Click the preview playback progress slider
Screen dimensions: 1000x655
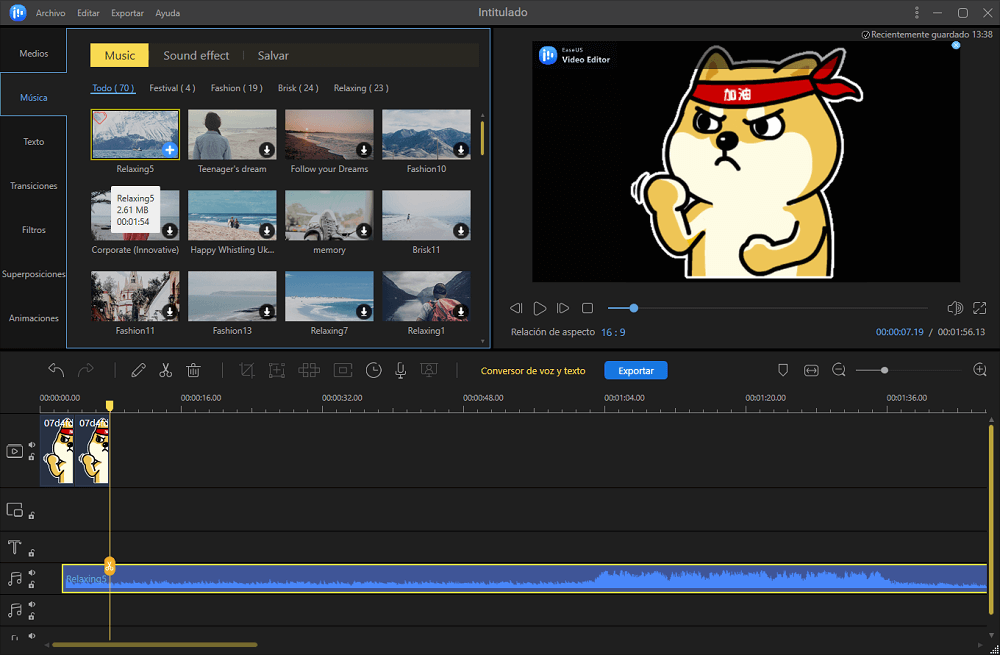click(770, 308)
